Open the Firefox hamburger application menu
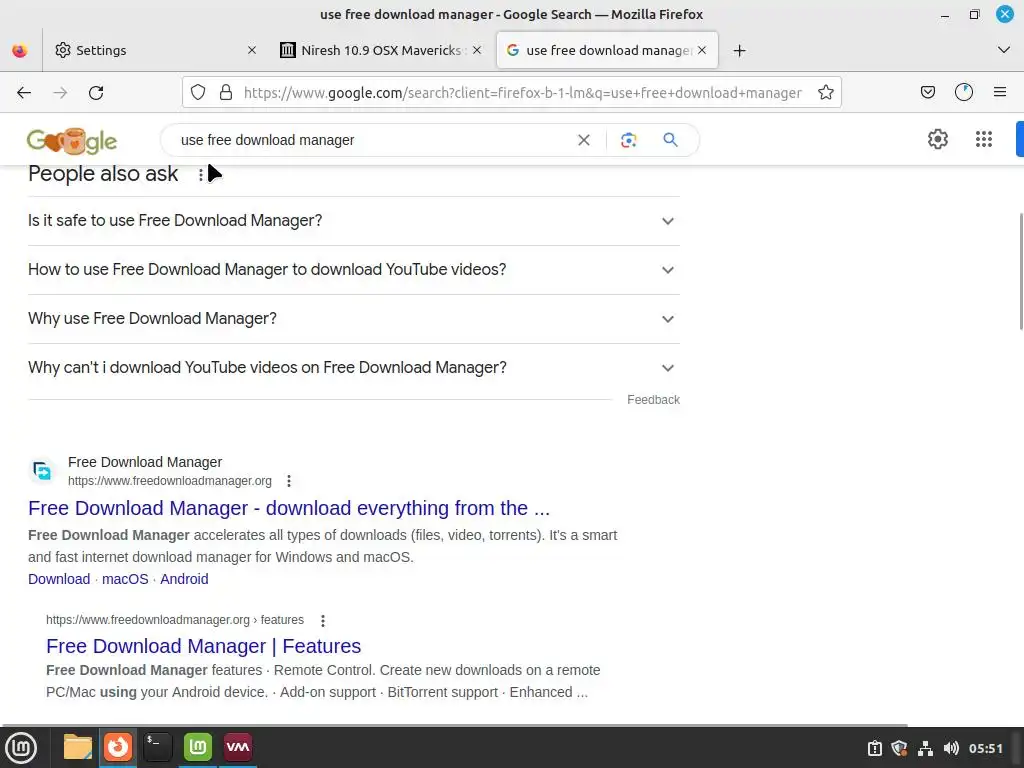This screenshot has width=1024, height=768. pos(1000,93)
